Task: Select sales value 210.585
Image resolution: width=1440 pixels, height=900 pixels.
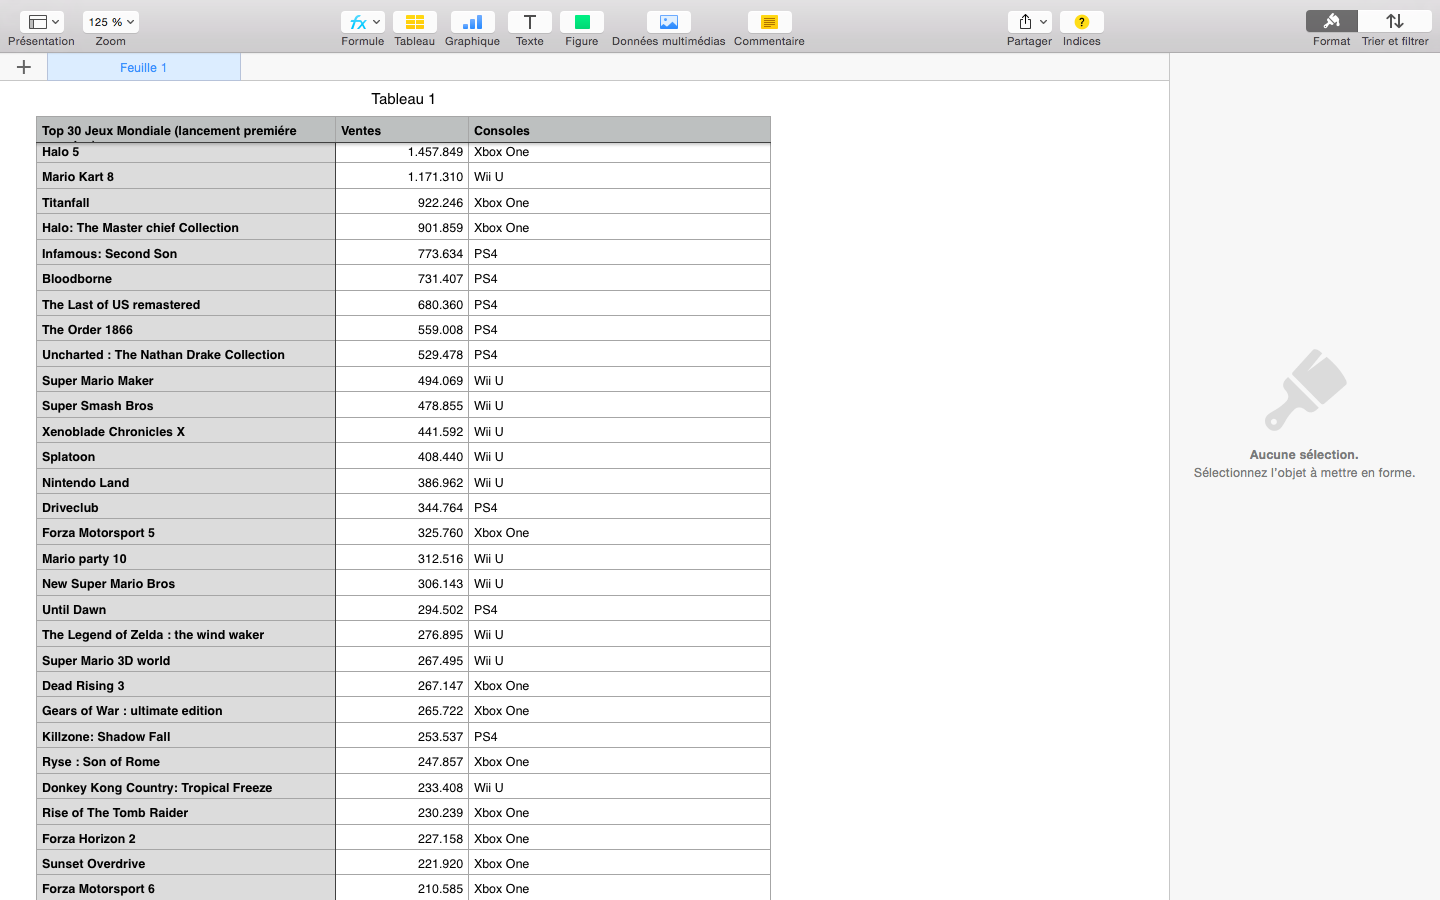Action: (x=402, y=888)
